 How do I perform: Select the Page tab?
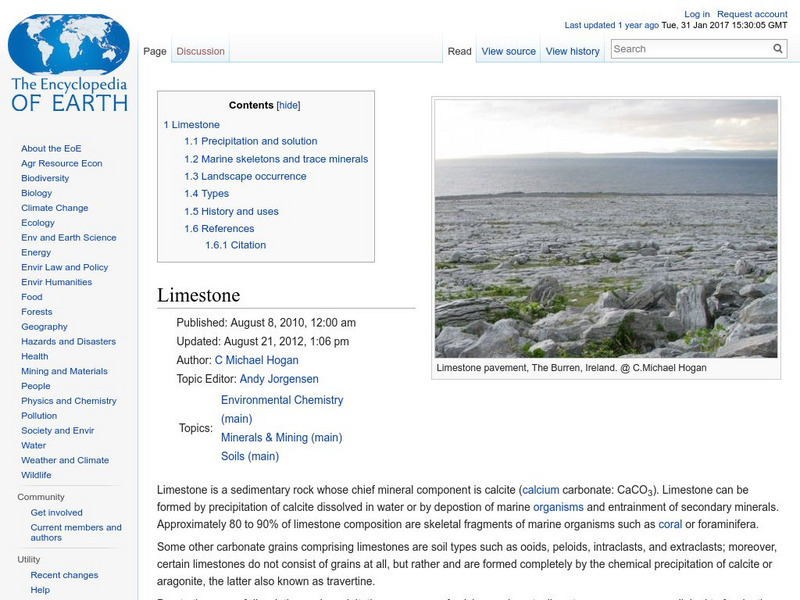coord(155,52)
